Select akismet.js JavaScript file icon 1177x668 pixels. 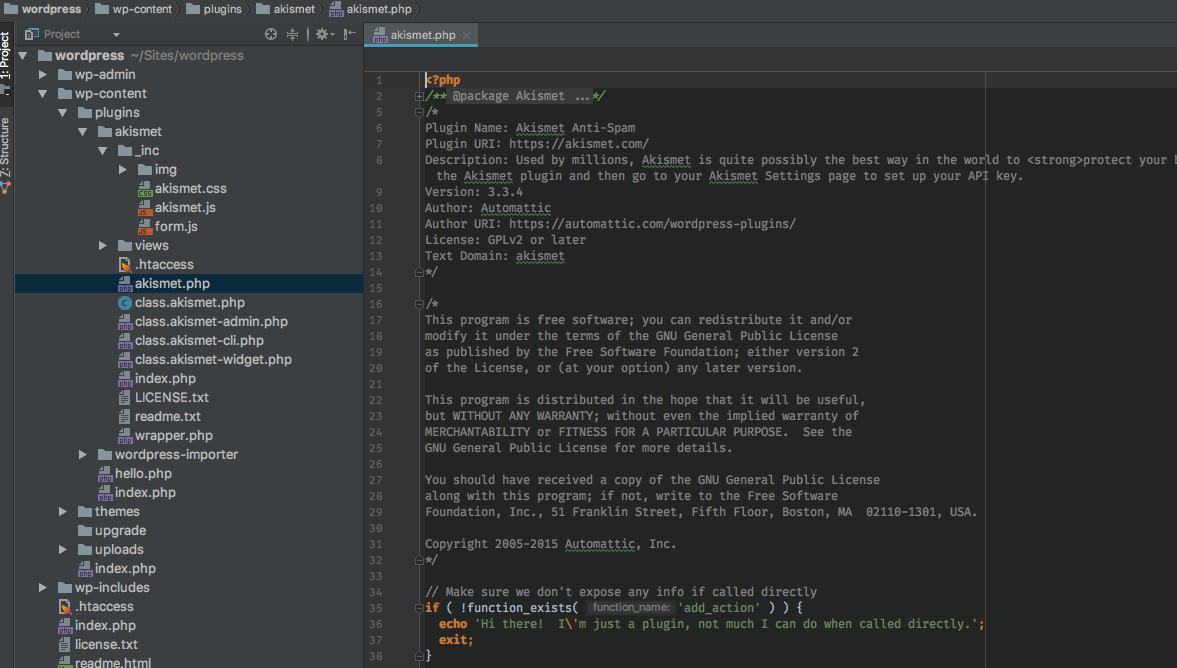click(145, 208)
